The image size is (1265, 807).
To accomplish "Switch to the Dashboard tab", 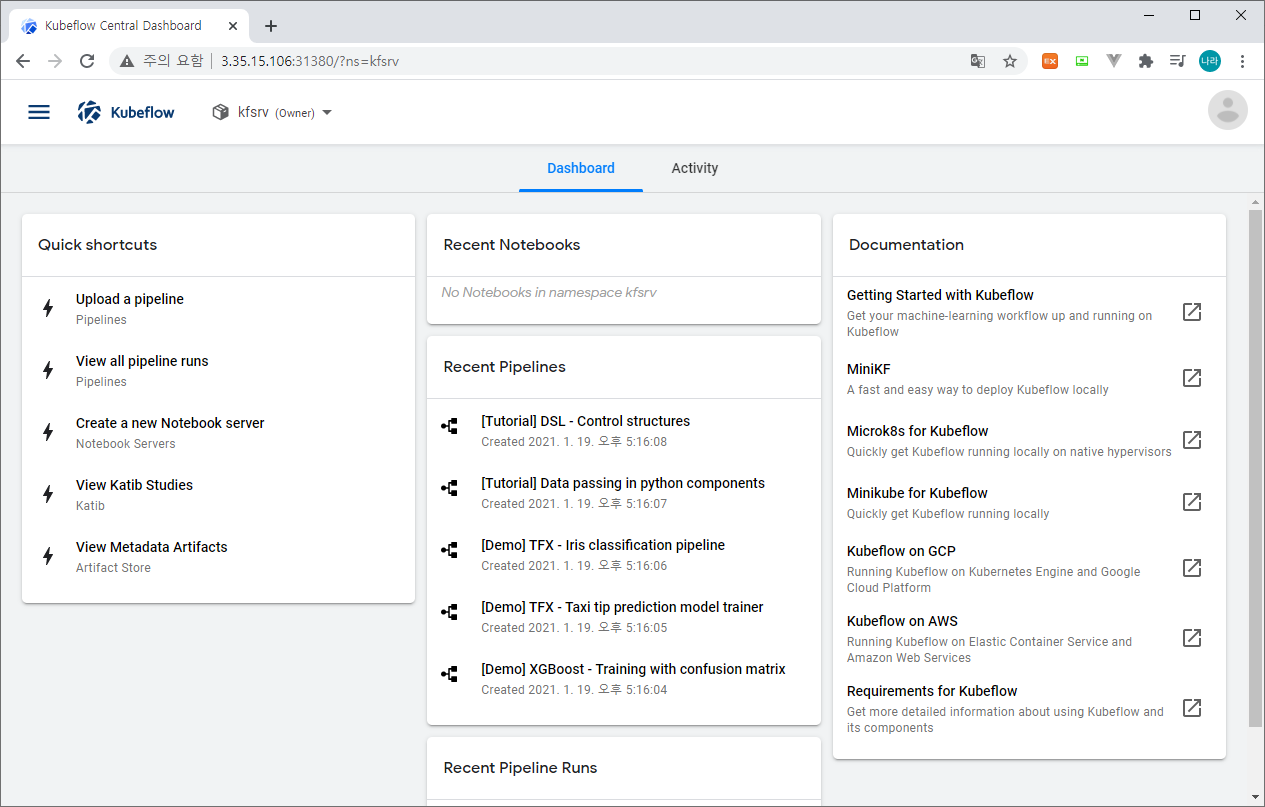I will pyautogui.click(x=581, y=168).
